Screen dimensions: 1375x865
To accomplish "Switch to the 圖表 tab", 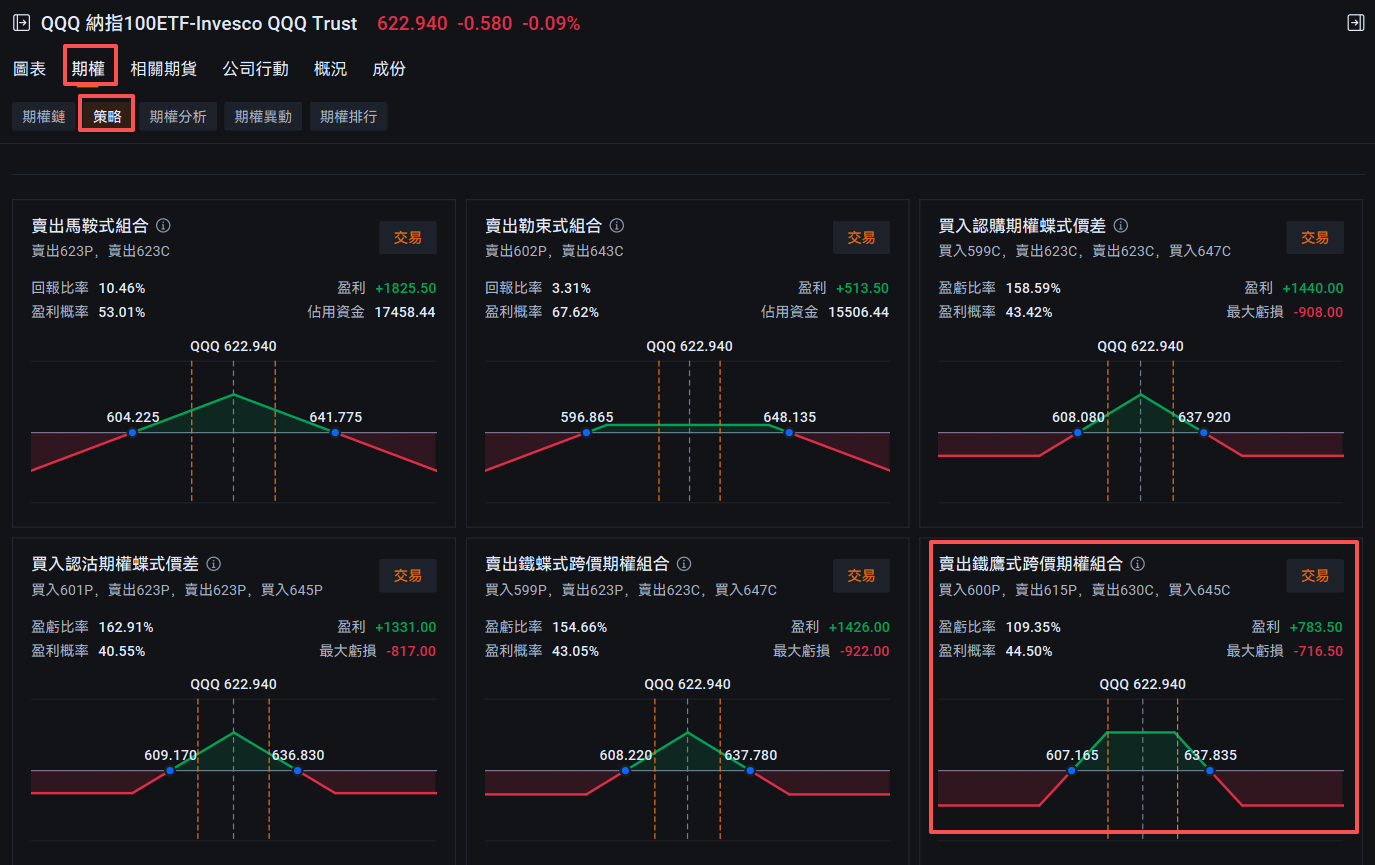I will [29, 69].
